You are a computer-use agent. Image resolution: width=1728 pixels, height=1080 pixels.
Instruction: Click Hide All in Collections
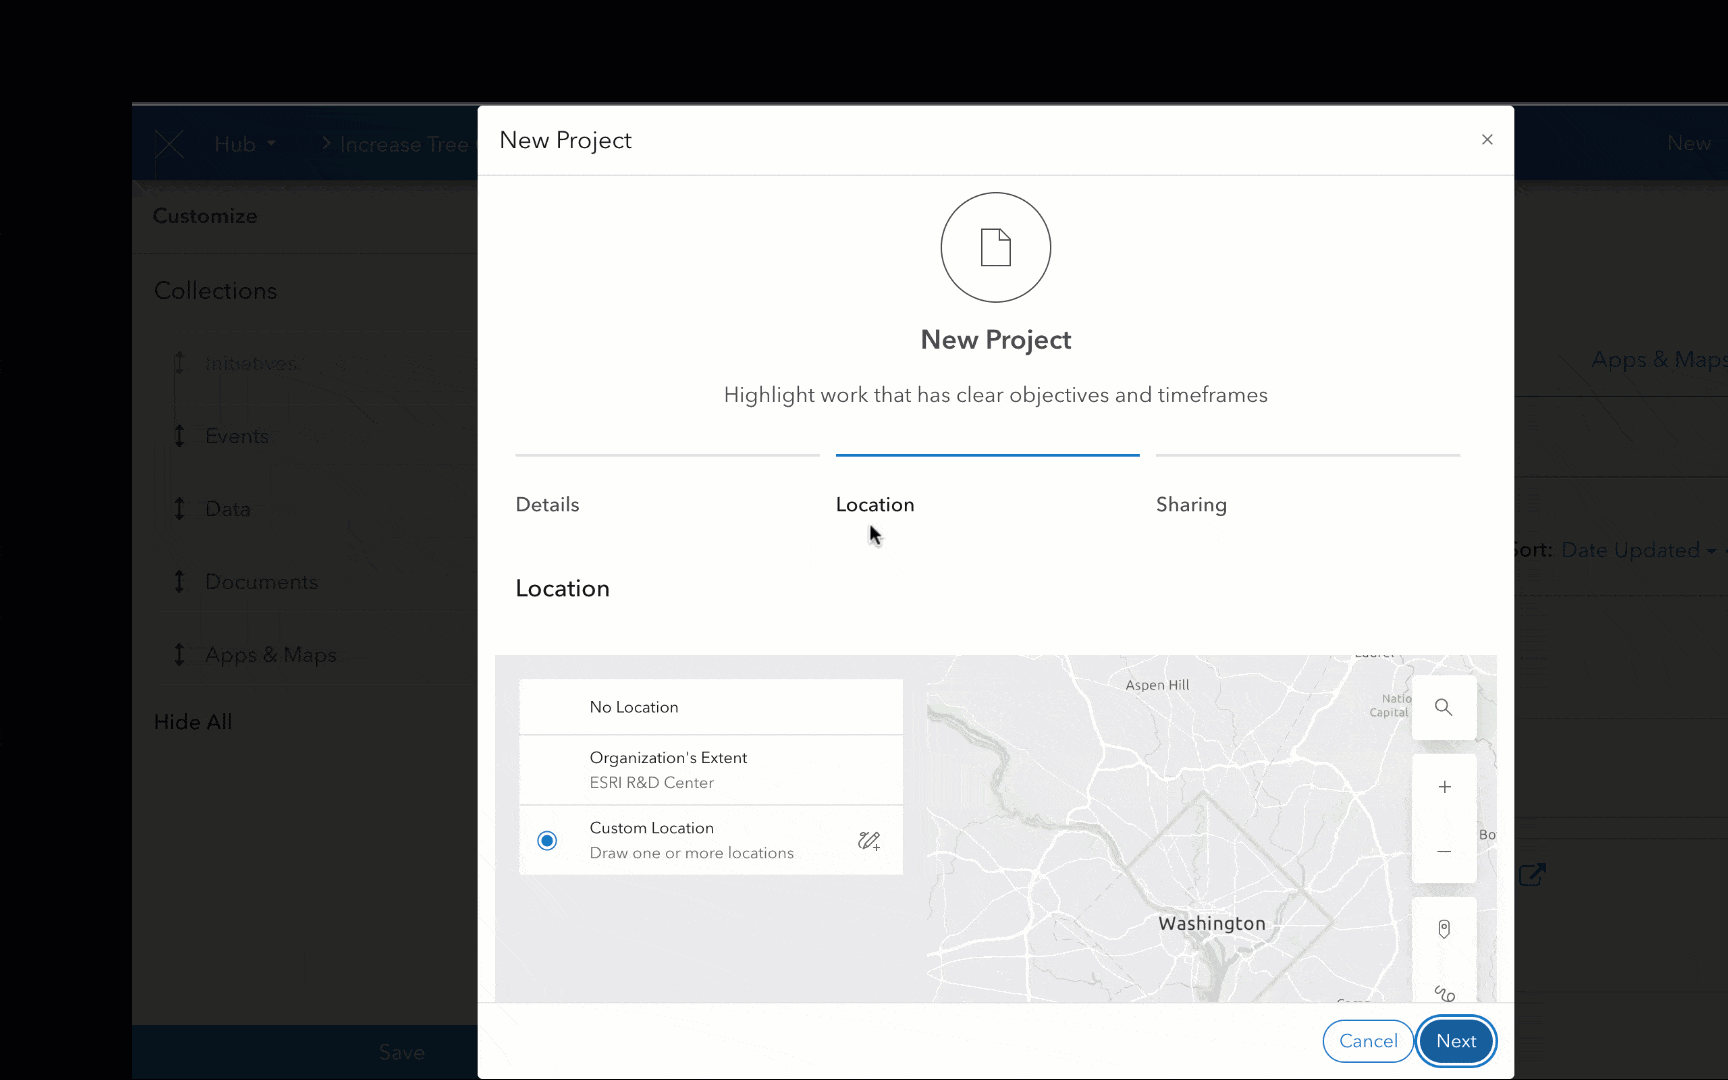[x=193, y=722]
